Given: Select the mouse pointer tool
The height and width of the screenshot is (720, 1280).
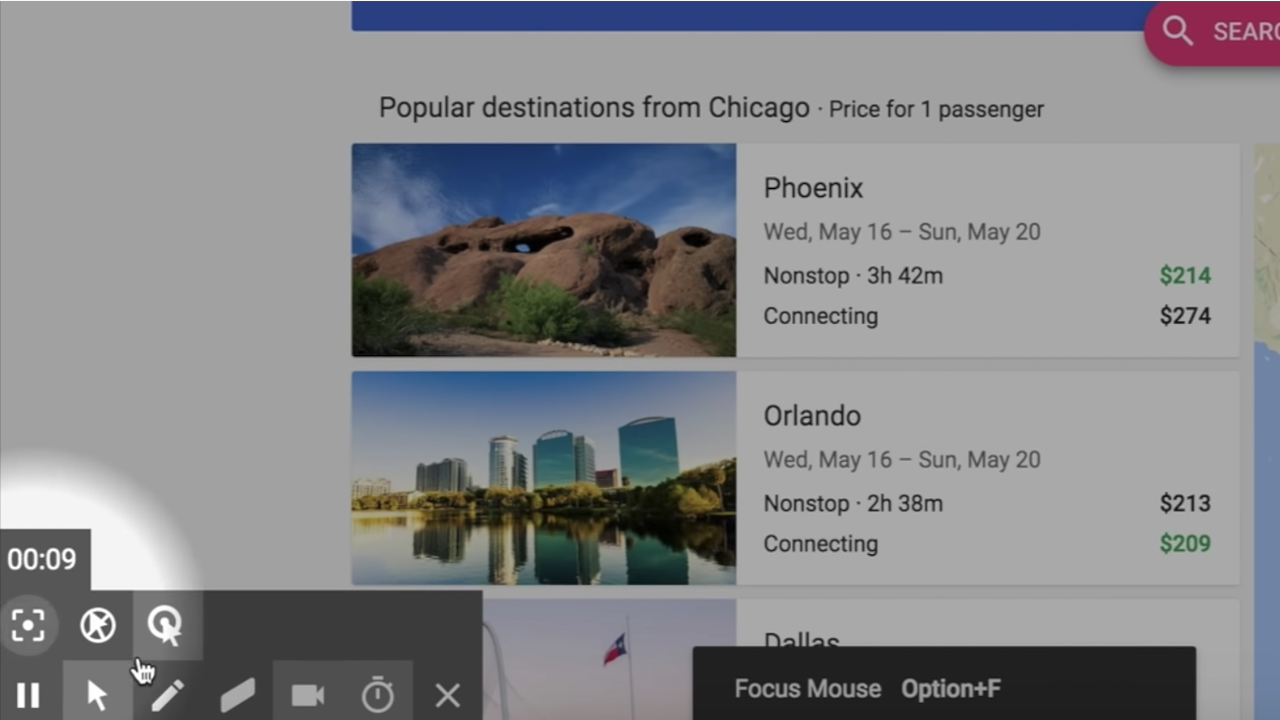Looking at the screenshot, I should click(x=97, y=695).
